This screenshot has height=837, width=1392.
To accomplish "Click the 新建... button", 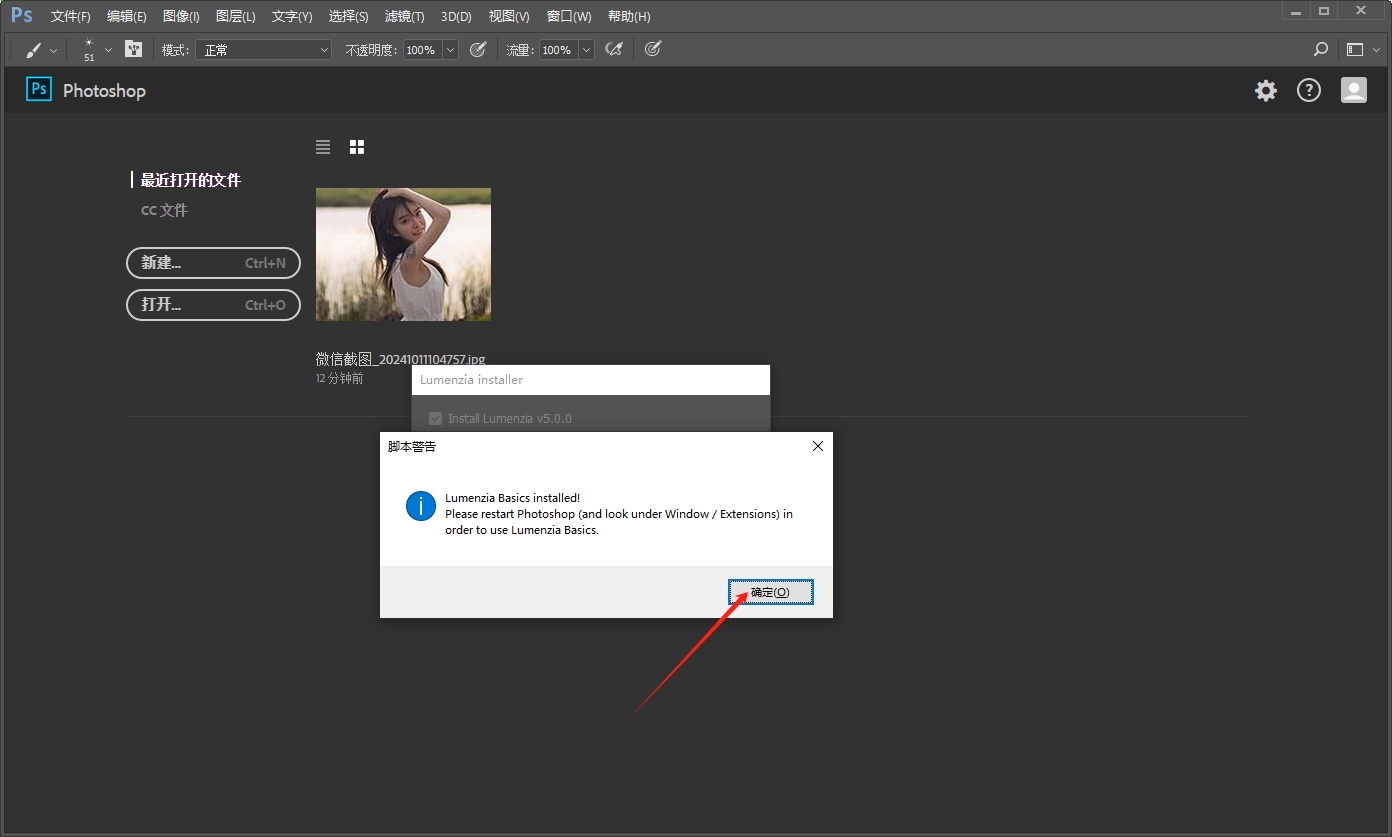I will coord(213,263).
